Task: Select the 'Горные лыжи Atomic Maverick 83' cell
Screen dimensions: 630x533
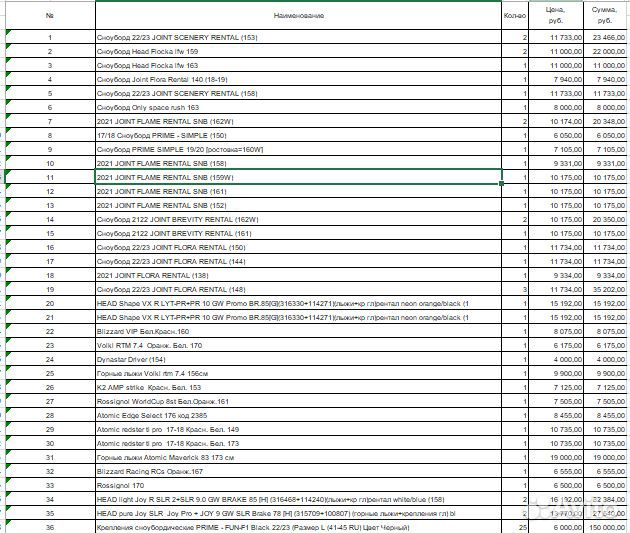Action: tap(298, 457)
